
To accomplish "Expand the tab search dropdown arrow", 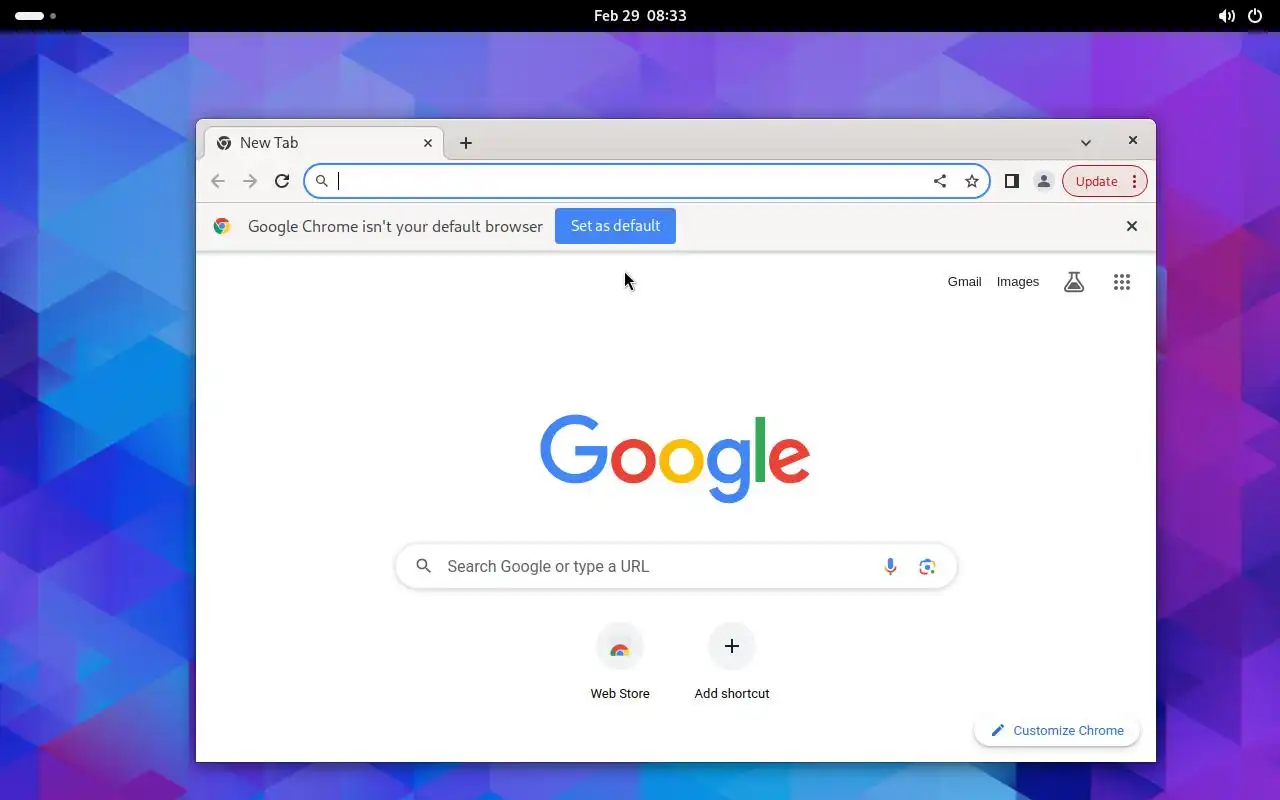I will (1086, 143).
